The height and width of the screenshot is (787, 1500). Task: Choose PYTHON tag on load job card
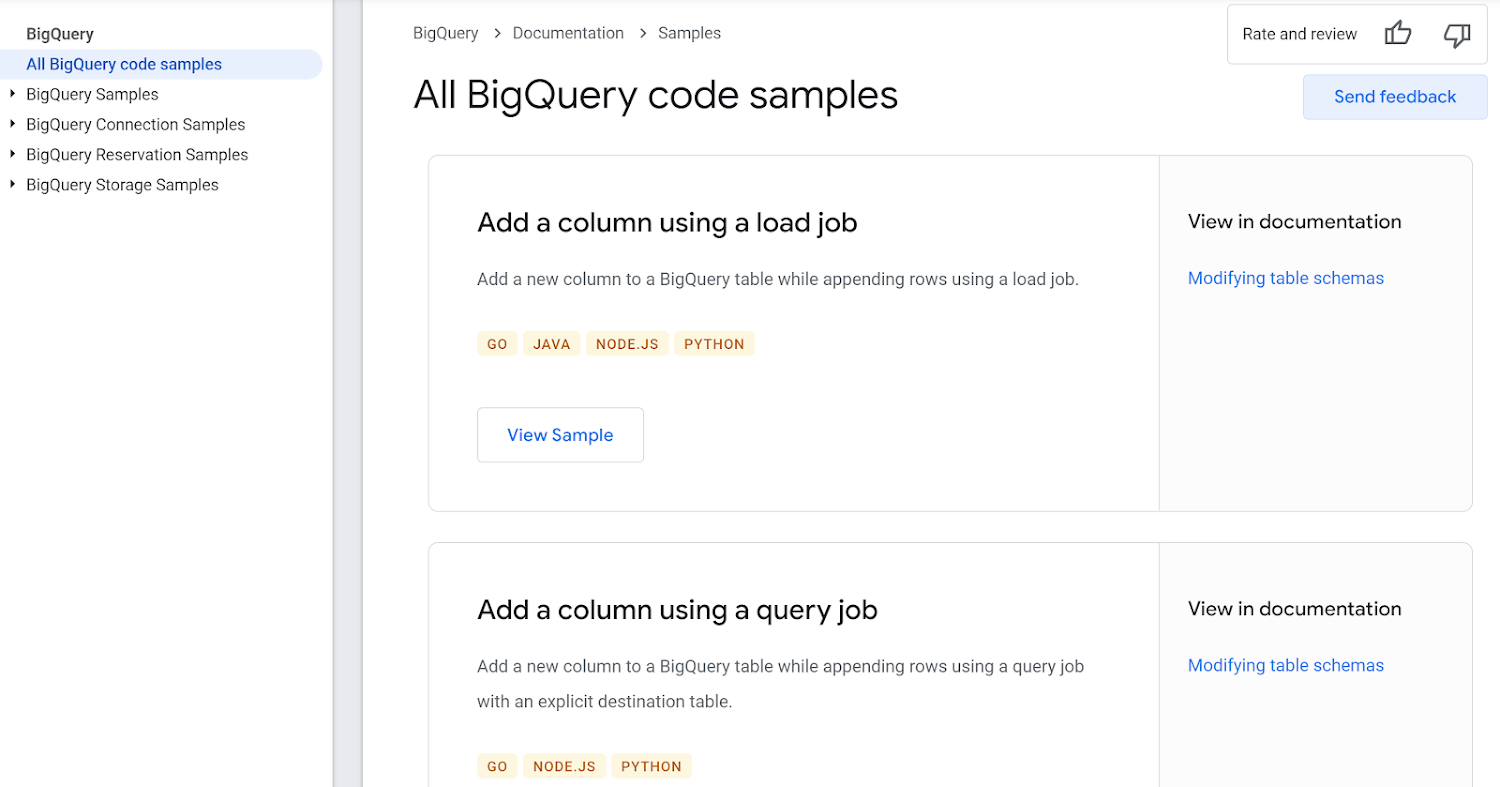tap(714, 344)
